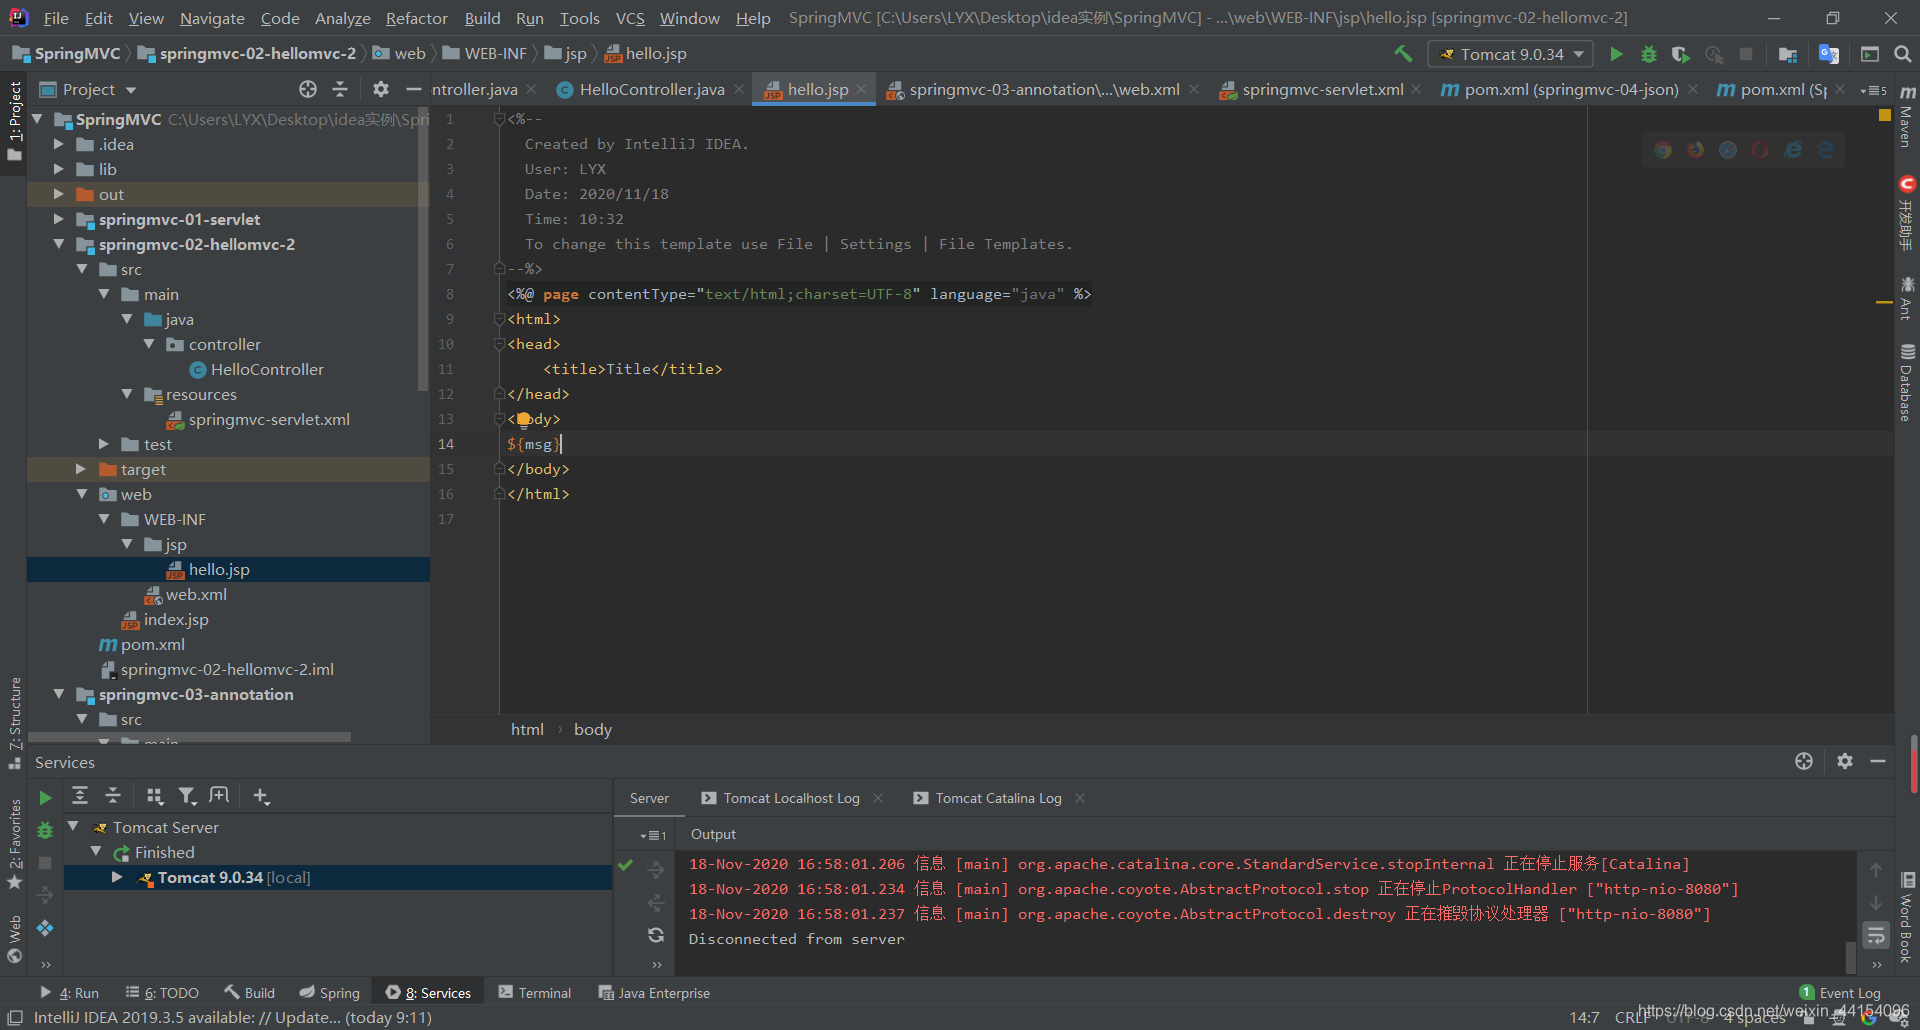Collapse all nodes in Project panel
1920x1030 pixels.
pyautogui.click(x=340, y=89)
